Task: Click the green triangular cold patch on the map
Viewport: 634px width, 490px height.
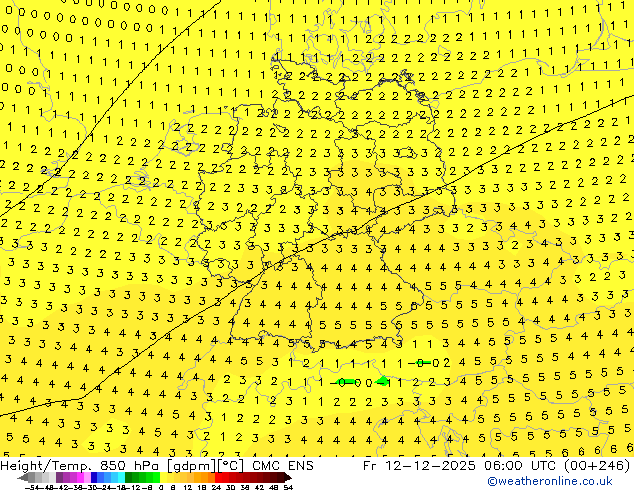Action: [383, 380]
